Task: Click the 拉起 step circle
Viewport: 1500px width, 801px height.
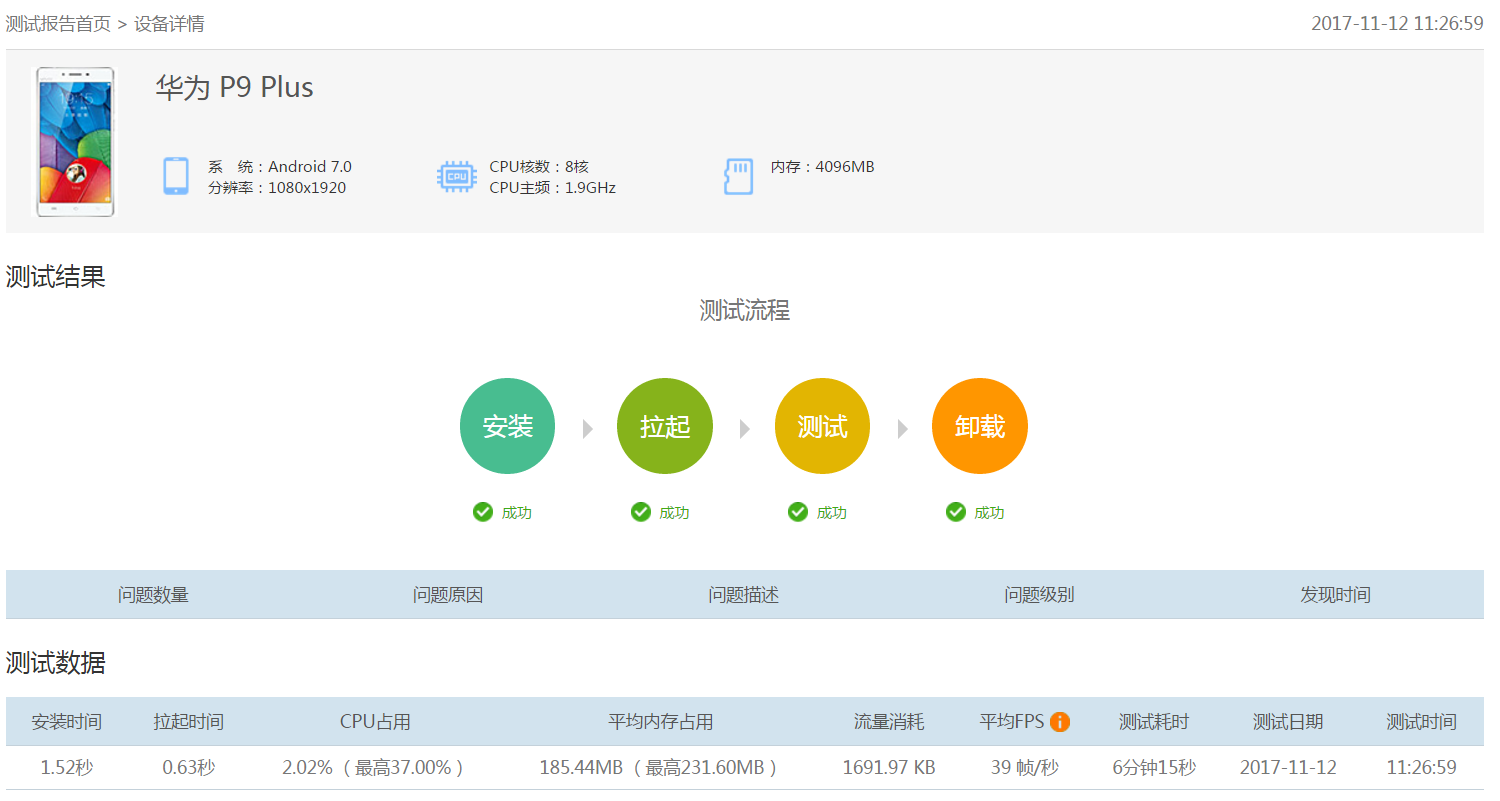Action: 665,426
